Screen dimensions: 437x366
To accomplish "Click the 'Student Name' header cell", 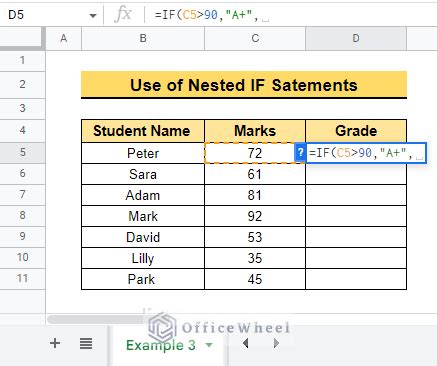I will 143,131.
